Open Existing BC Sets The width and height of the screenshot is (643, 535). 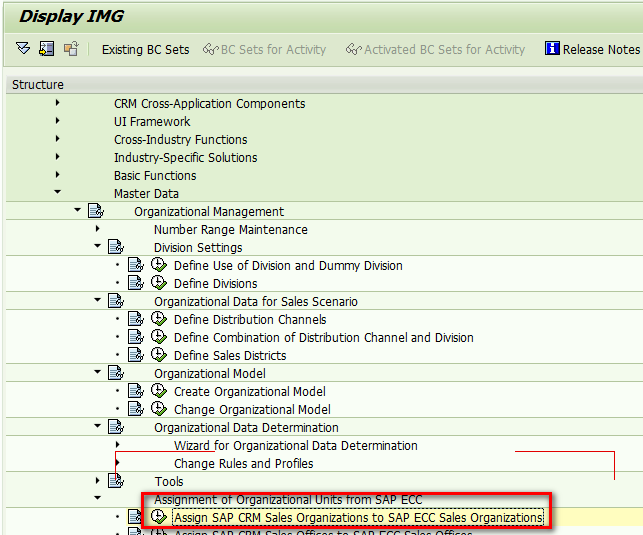(x=146, y=50)
